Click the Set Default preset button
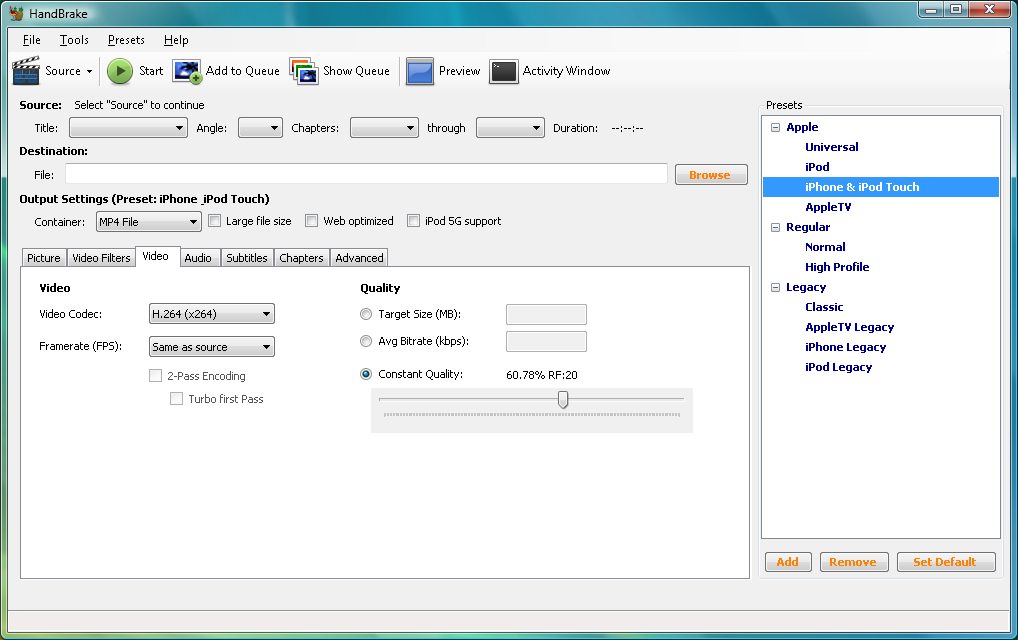The height and width of the screenshot is (640, 1018). pyautogui.click(x=945, y=562)
